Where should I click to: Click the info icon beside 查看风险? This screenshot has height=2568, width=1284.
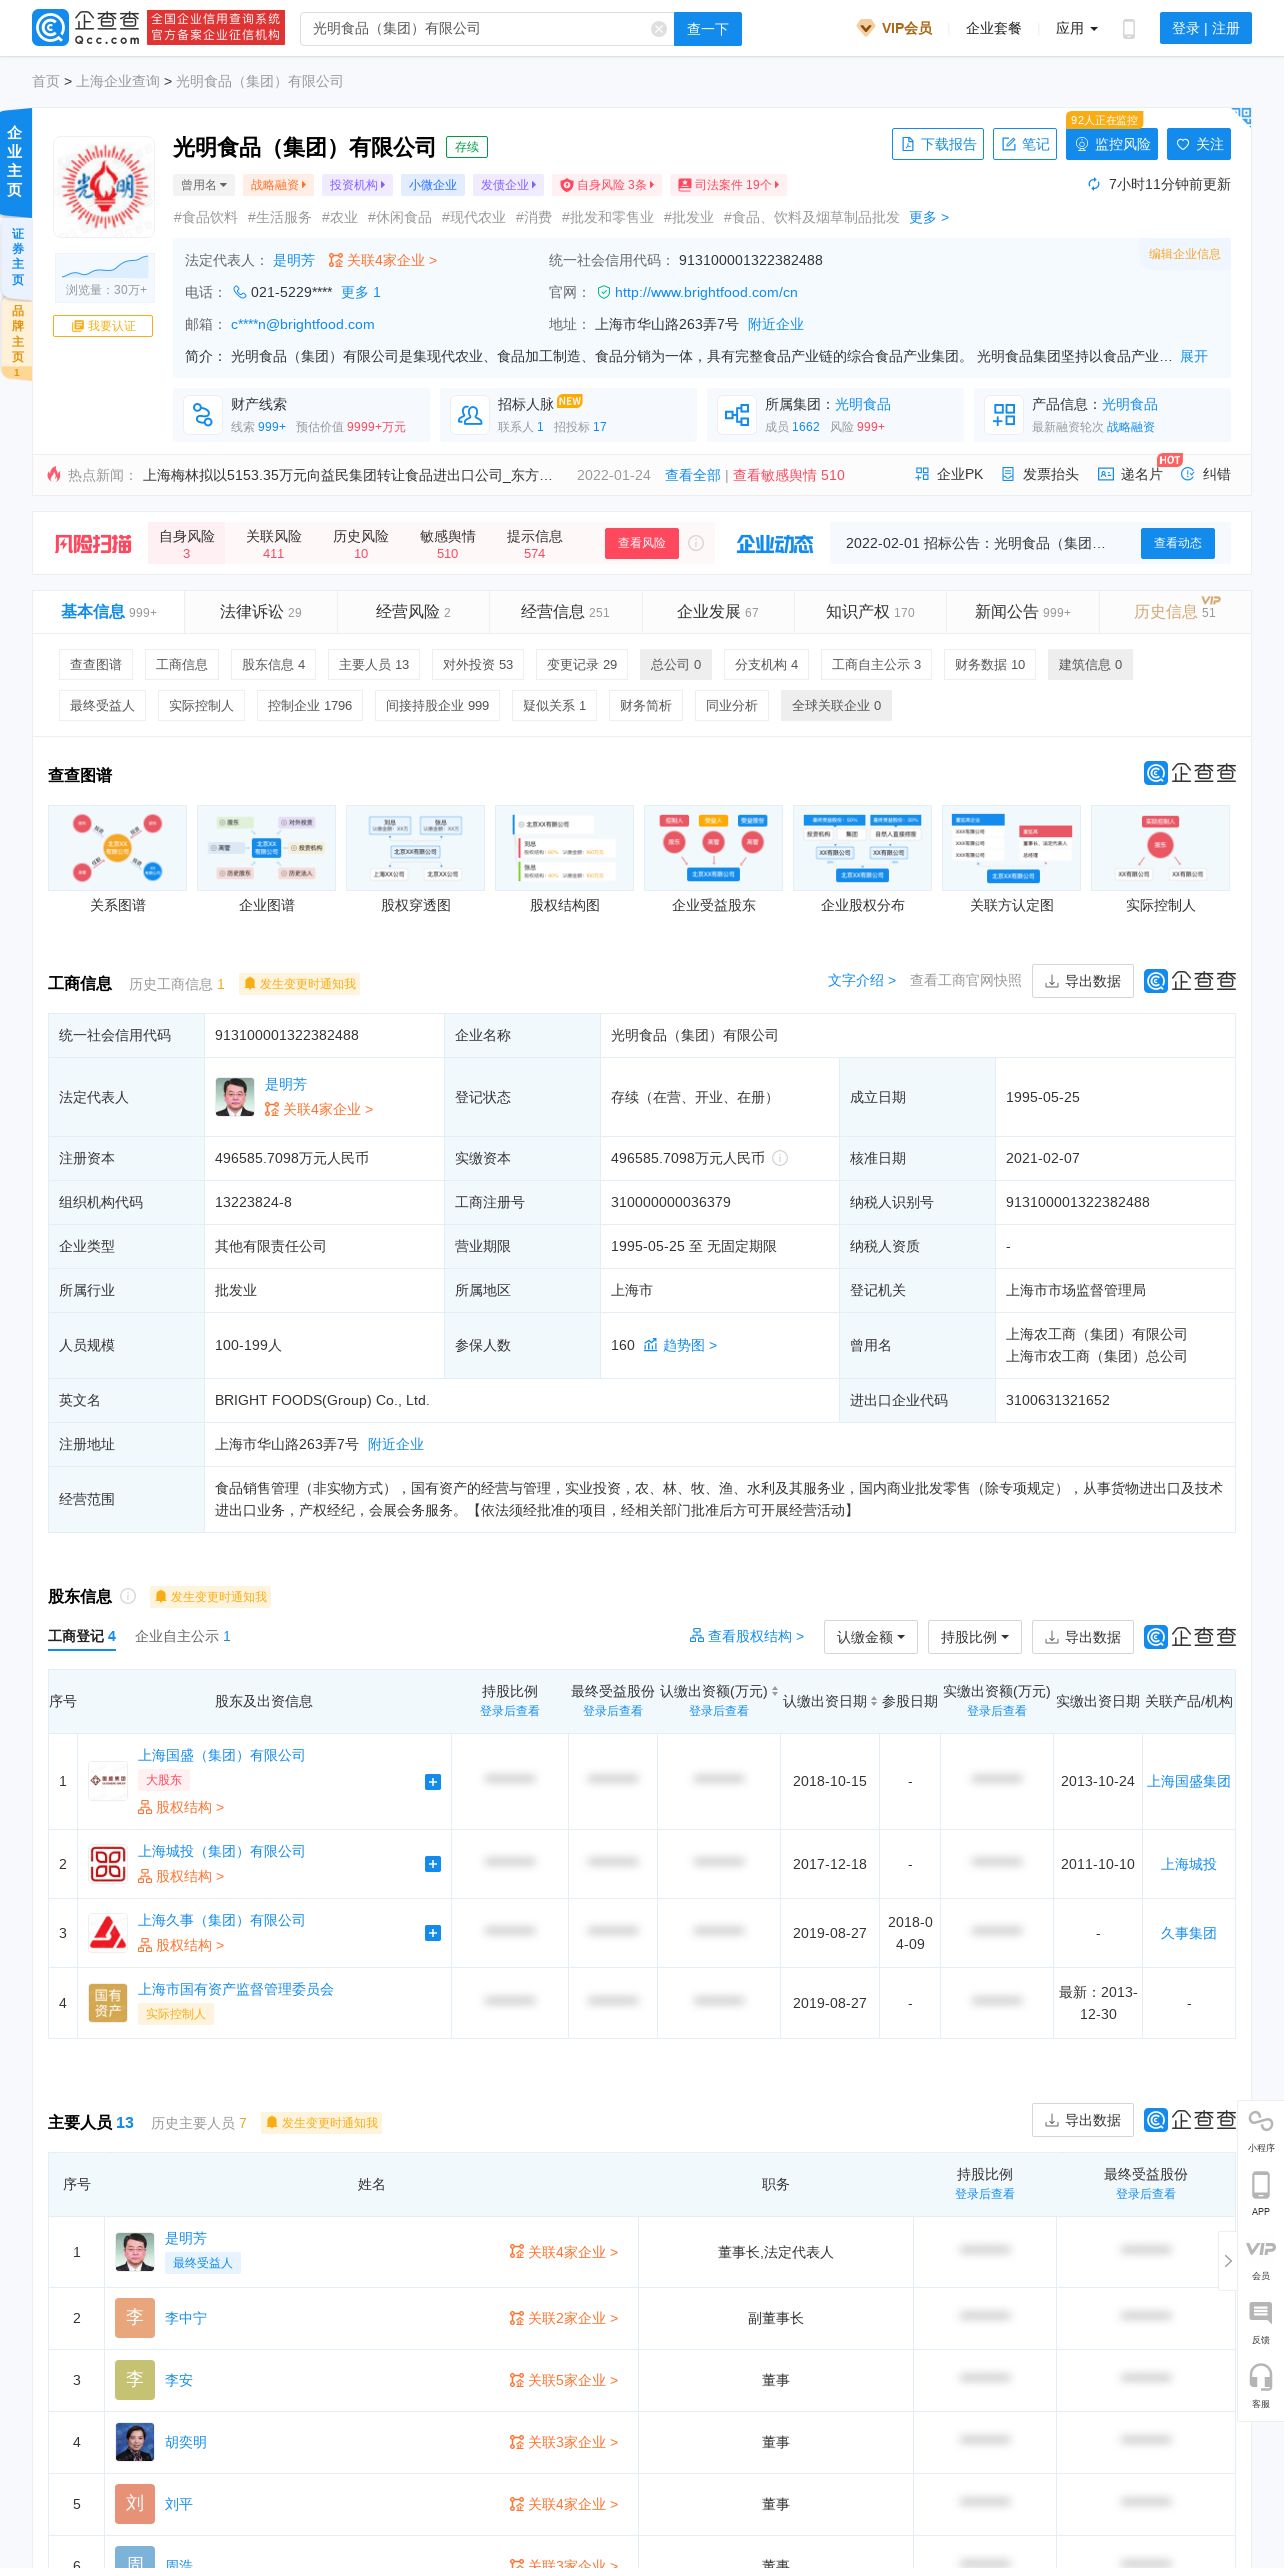[x=696, y=543]
